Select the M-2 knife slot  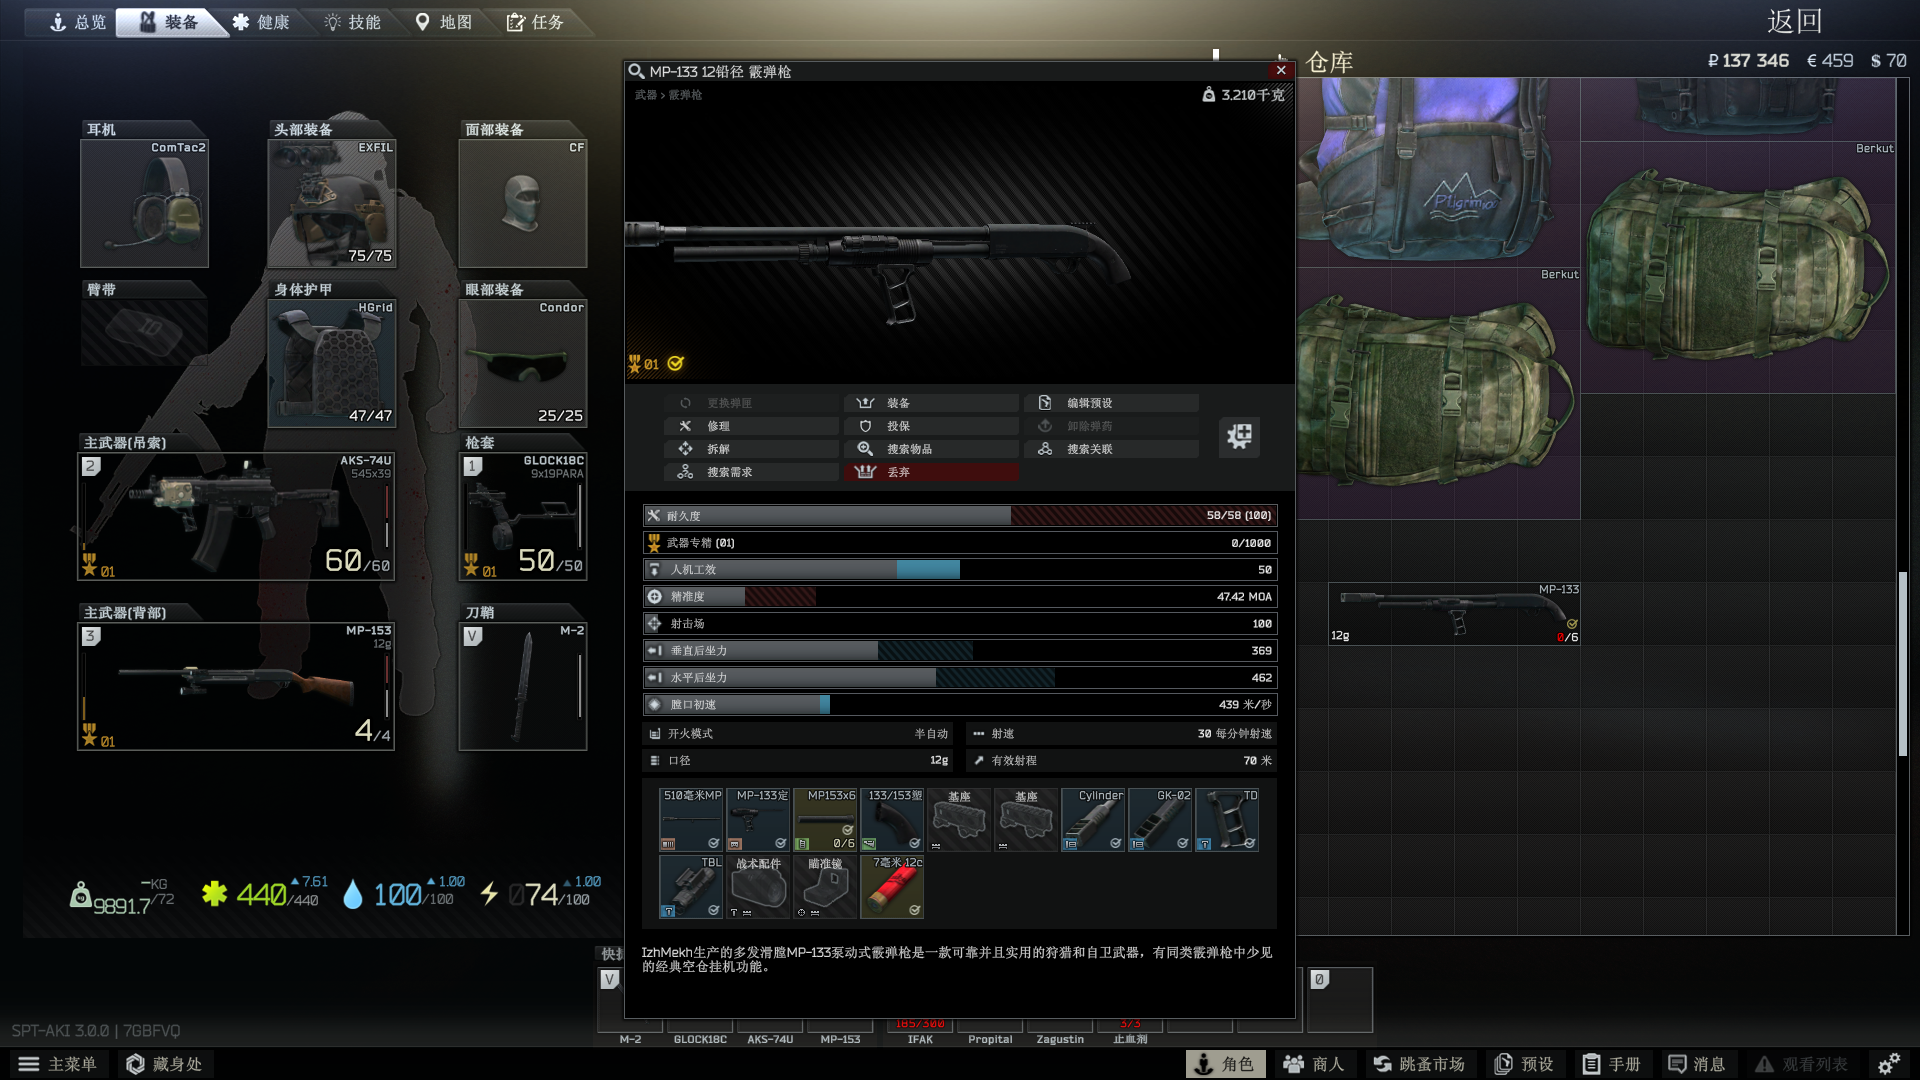pos(523,686)
